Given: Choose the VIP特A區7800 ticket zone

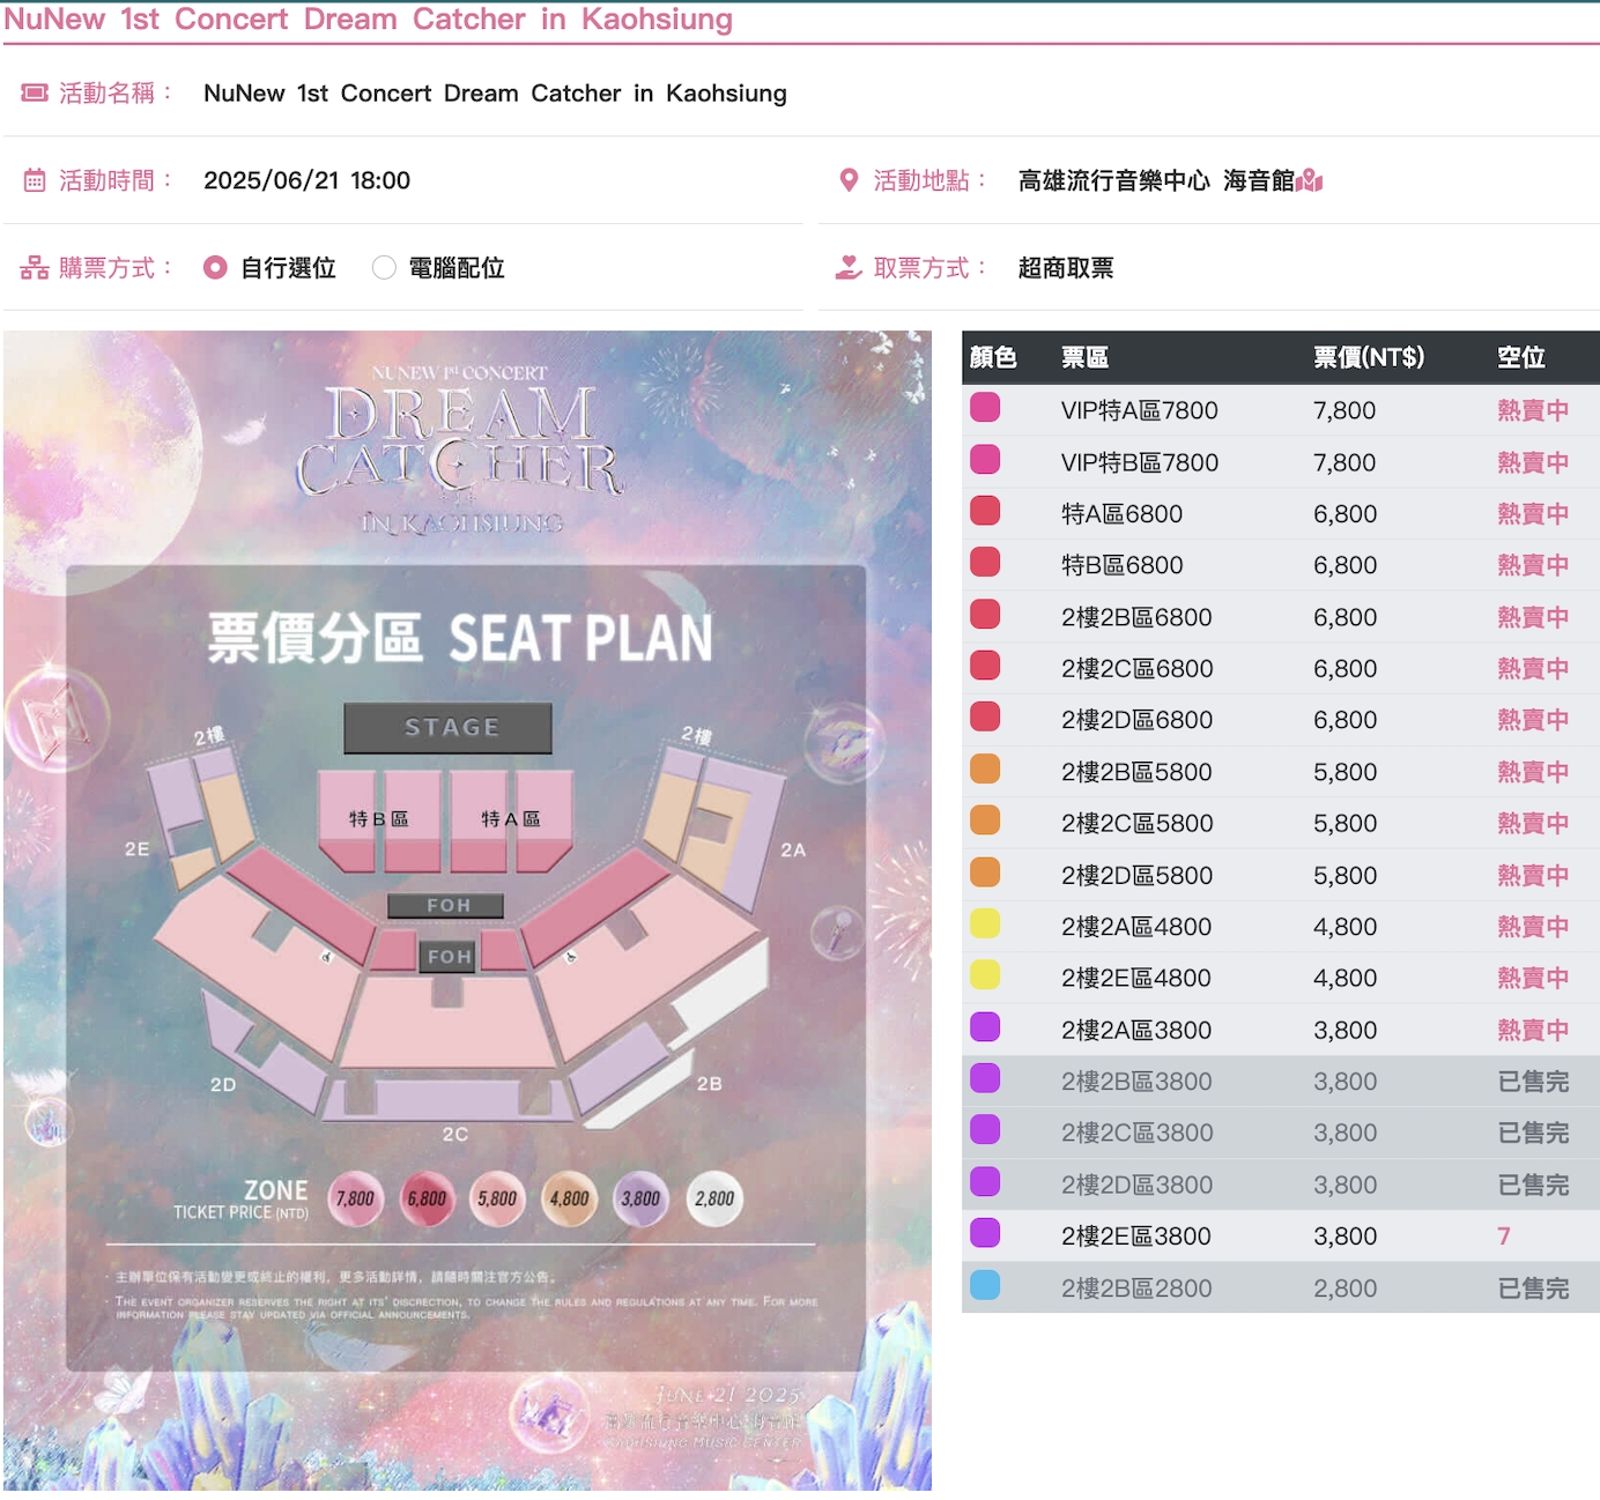Looking at the screenshot, I should point(1281,410).
